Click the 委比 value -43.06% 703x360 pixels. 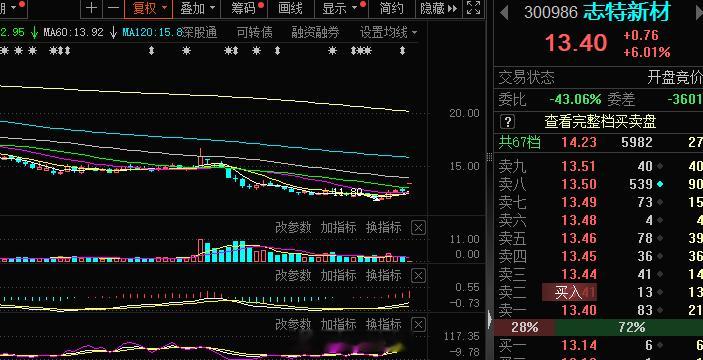(x=575, y=100)
